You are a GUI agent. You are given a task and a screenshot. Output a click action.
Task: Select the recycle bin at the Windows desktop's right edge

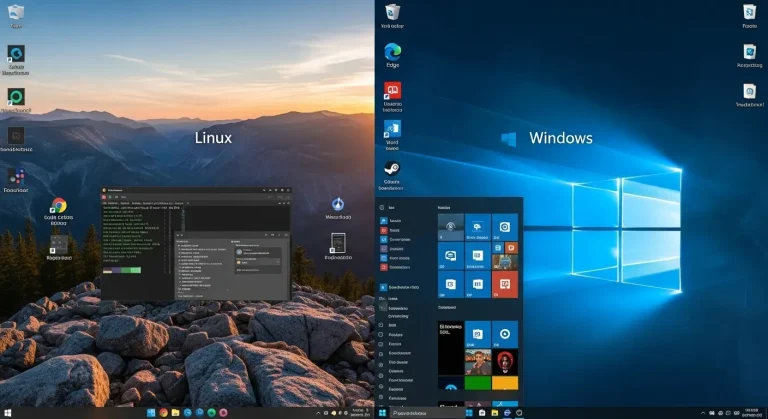(749, 12)
